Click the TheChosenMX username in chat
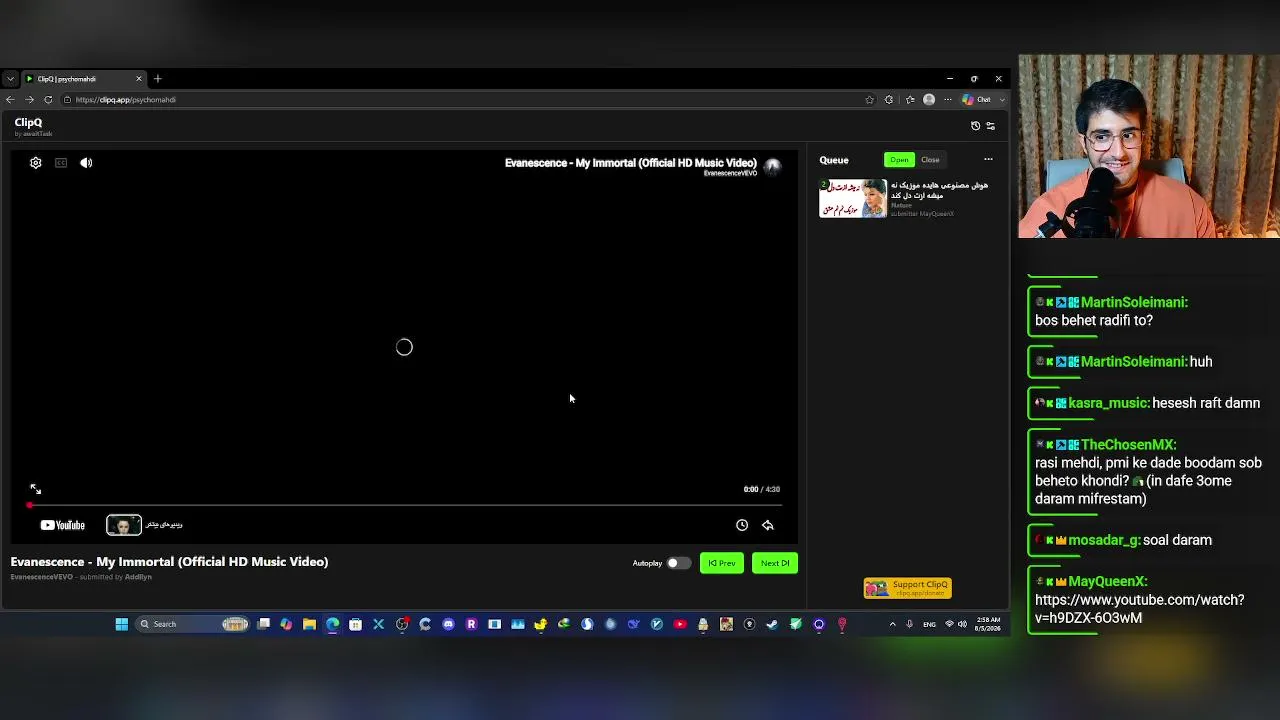 (1128, 445)
